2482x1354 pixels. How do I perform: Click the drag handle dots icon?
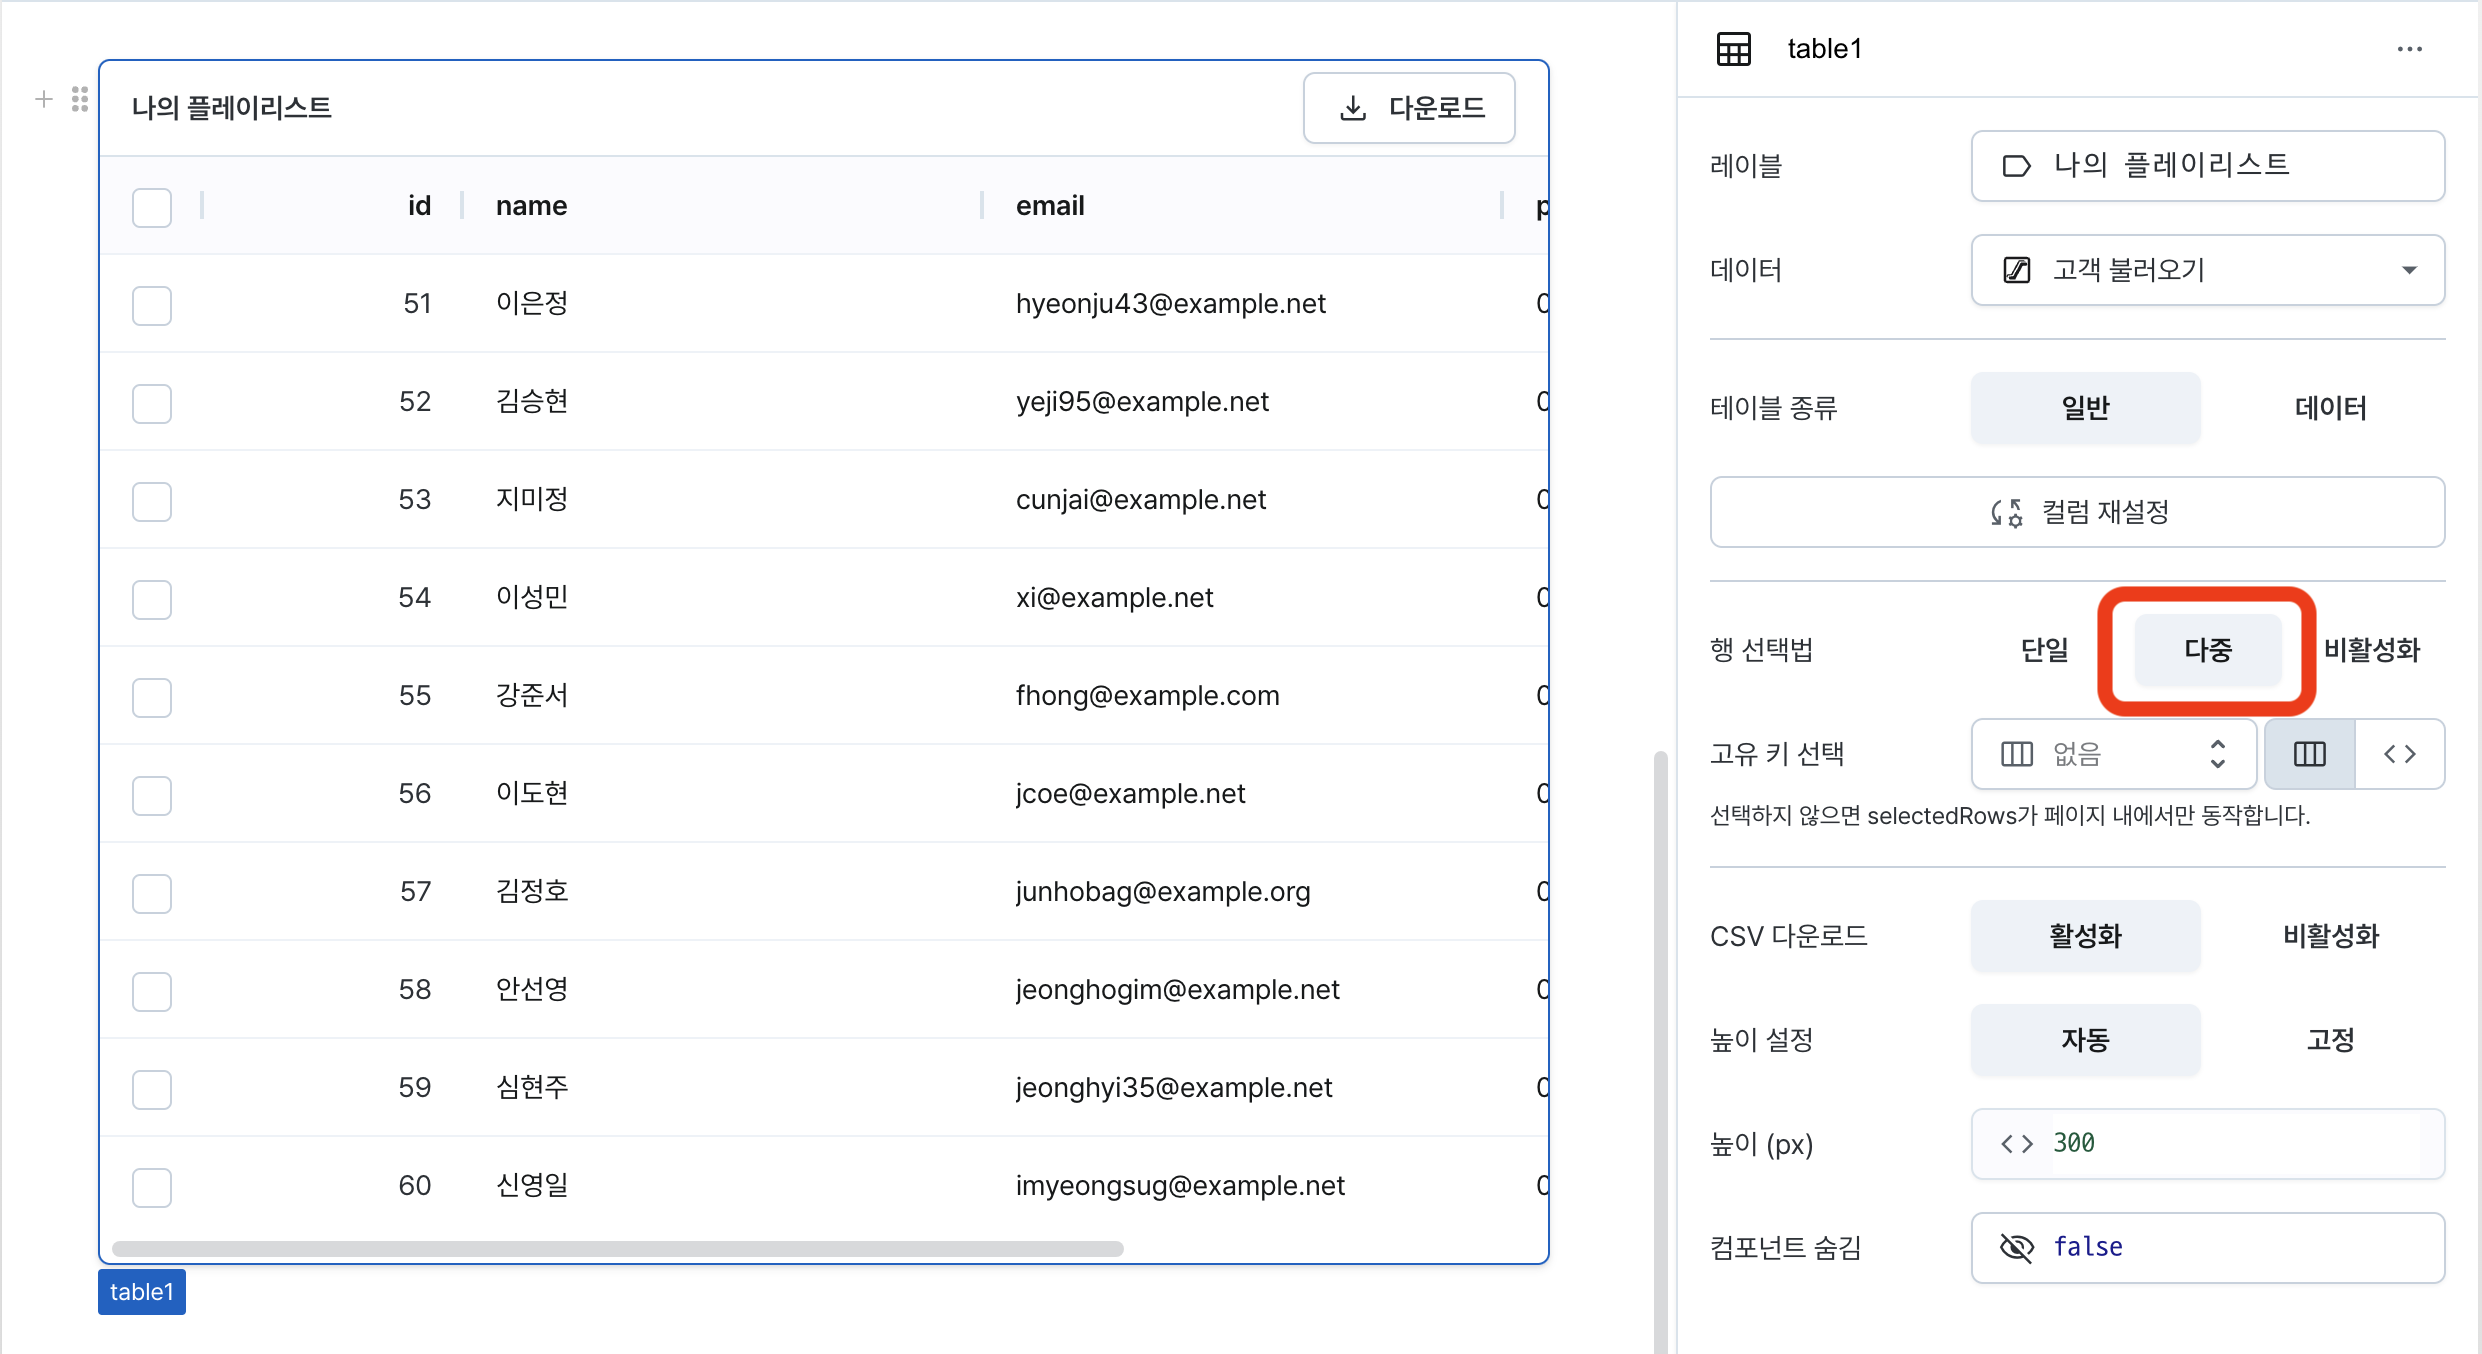point(80,99)
